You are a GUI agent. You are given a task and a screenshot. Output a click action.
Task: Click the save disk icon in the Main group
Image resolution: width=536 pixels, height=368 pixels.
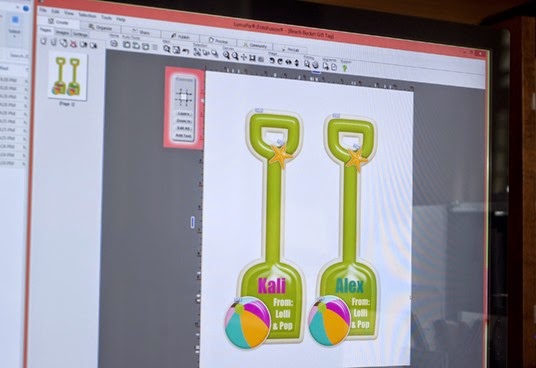coord(176,50)
